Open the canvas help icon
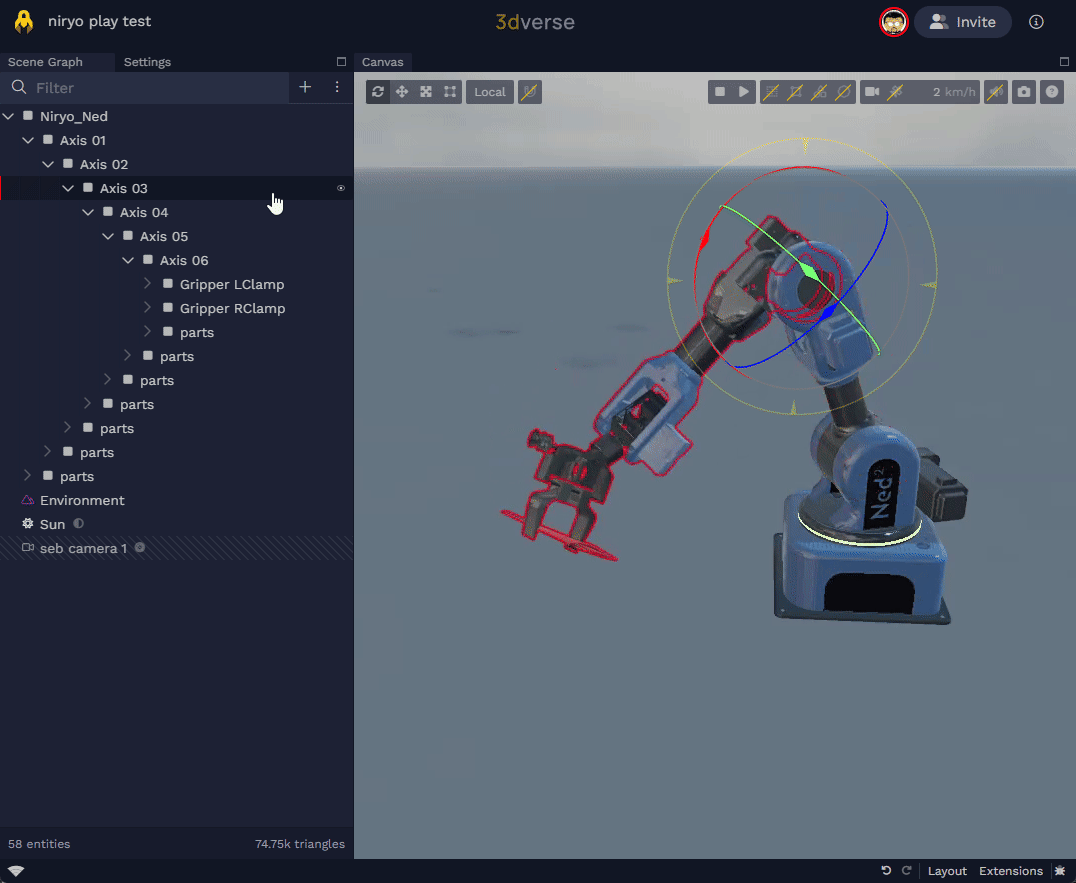Viewport: 1076px width, 883px height. [1051, 92]
